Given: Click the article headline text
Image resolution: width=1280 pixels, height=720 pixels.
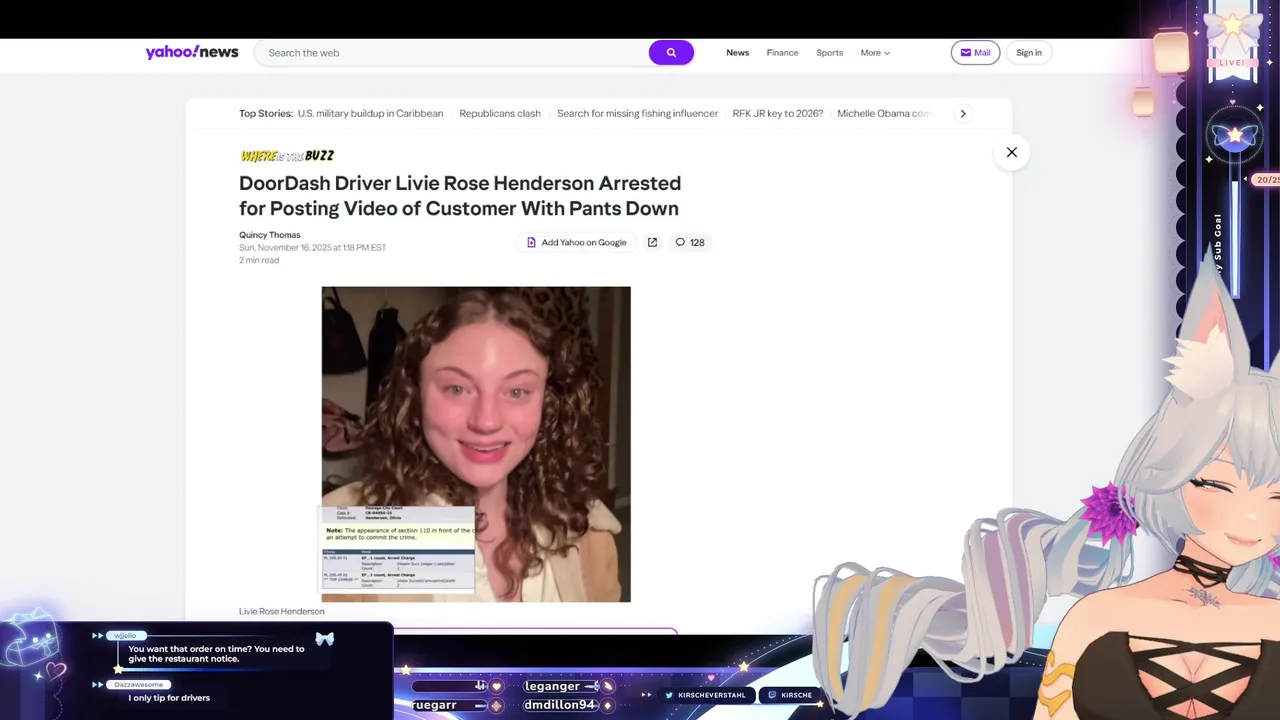Looking at the screenshot, I should point(460,196).
